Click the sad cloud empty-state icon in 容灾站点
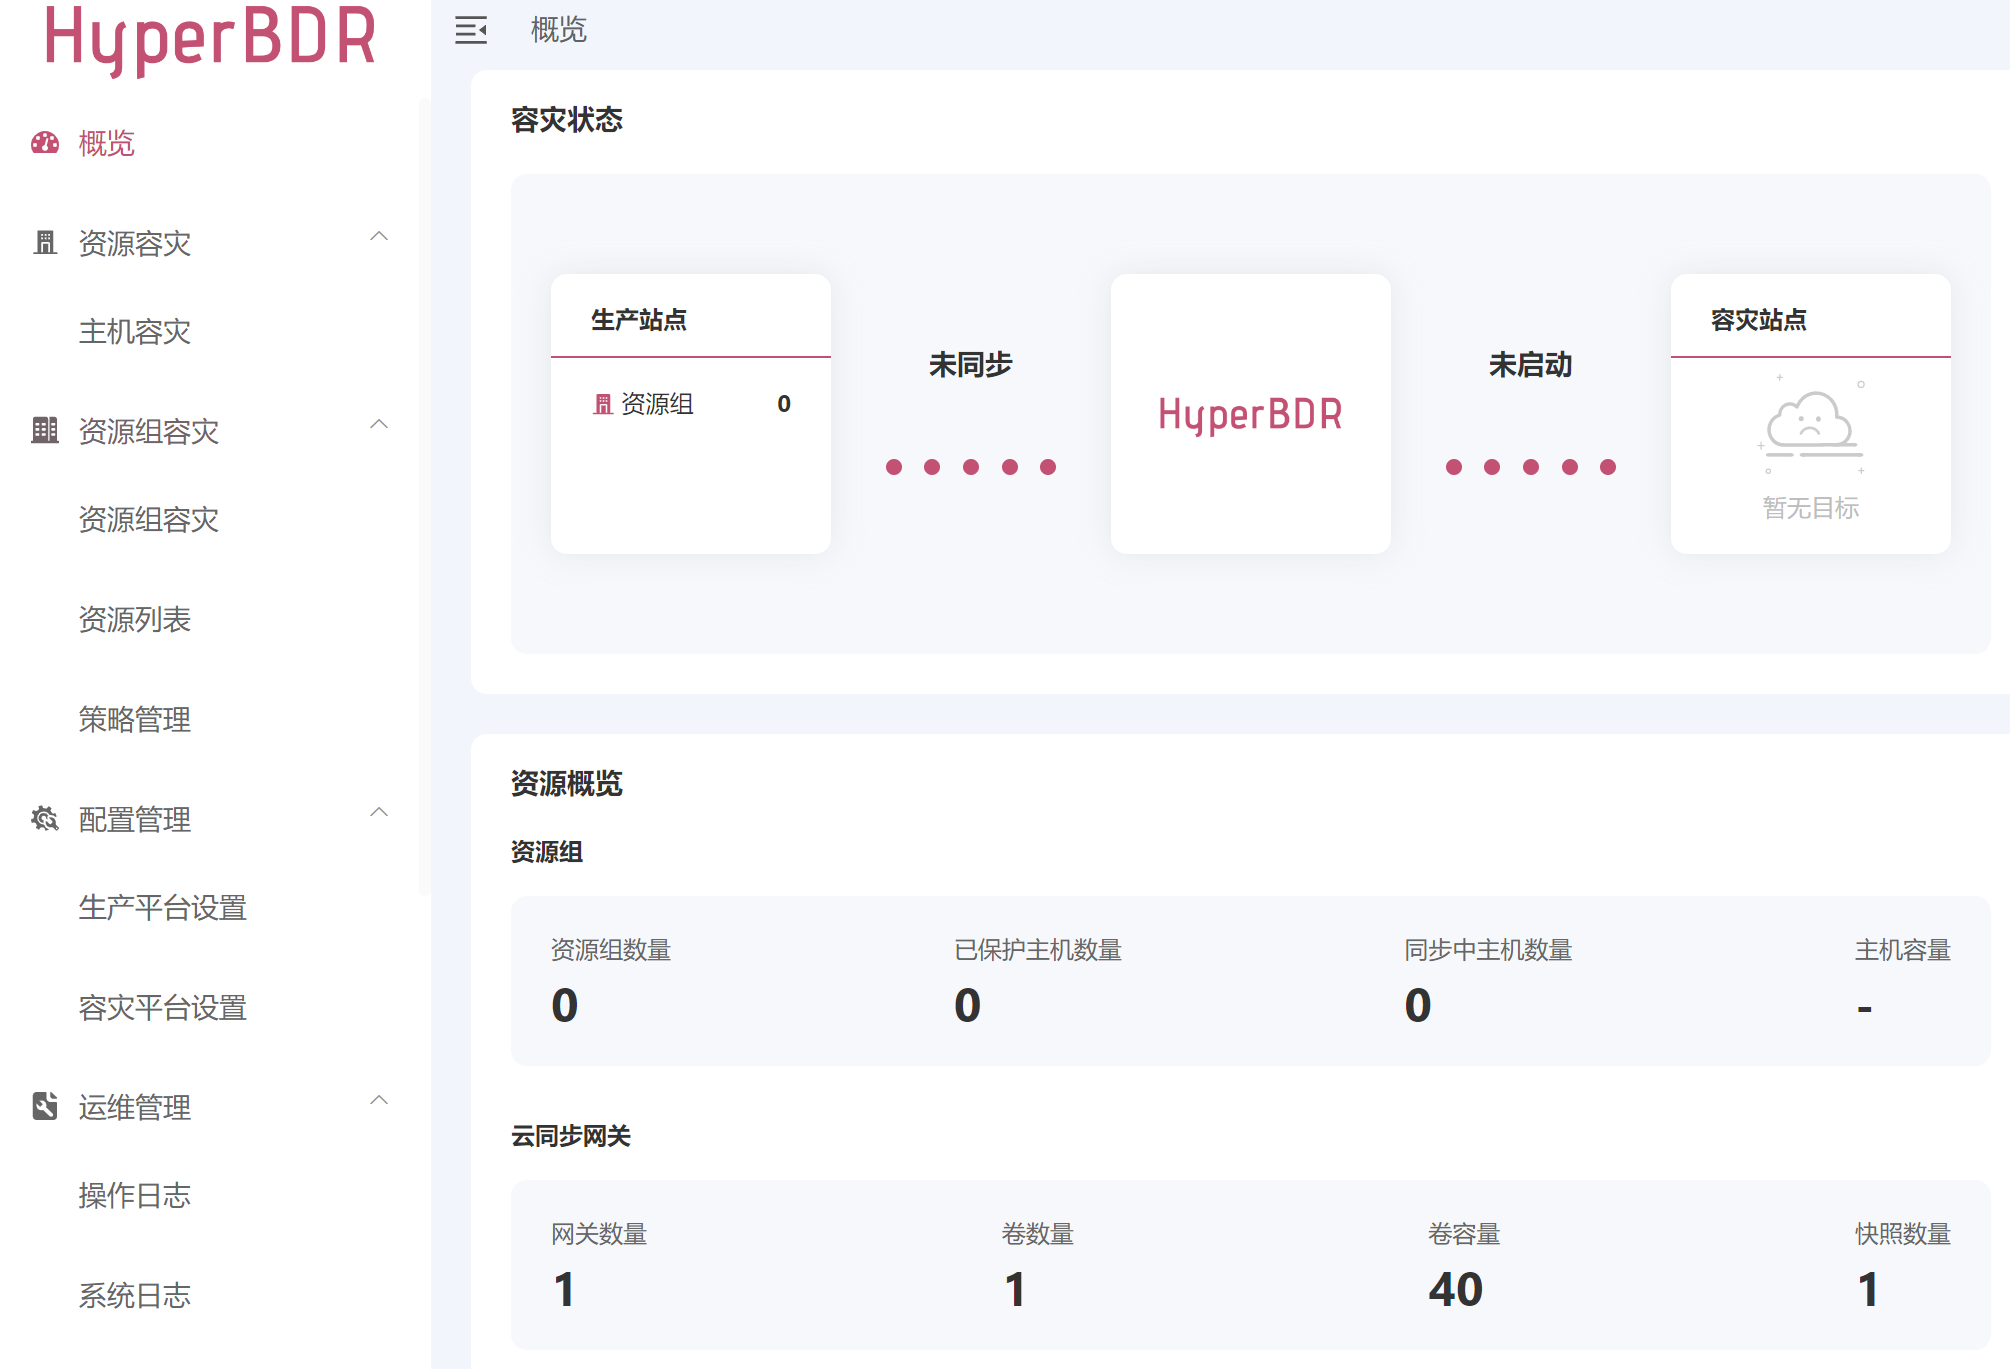Viewport: 2010px width, 1369px height. pyautogui.click(x=1811, y=425)
